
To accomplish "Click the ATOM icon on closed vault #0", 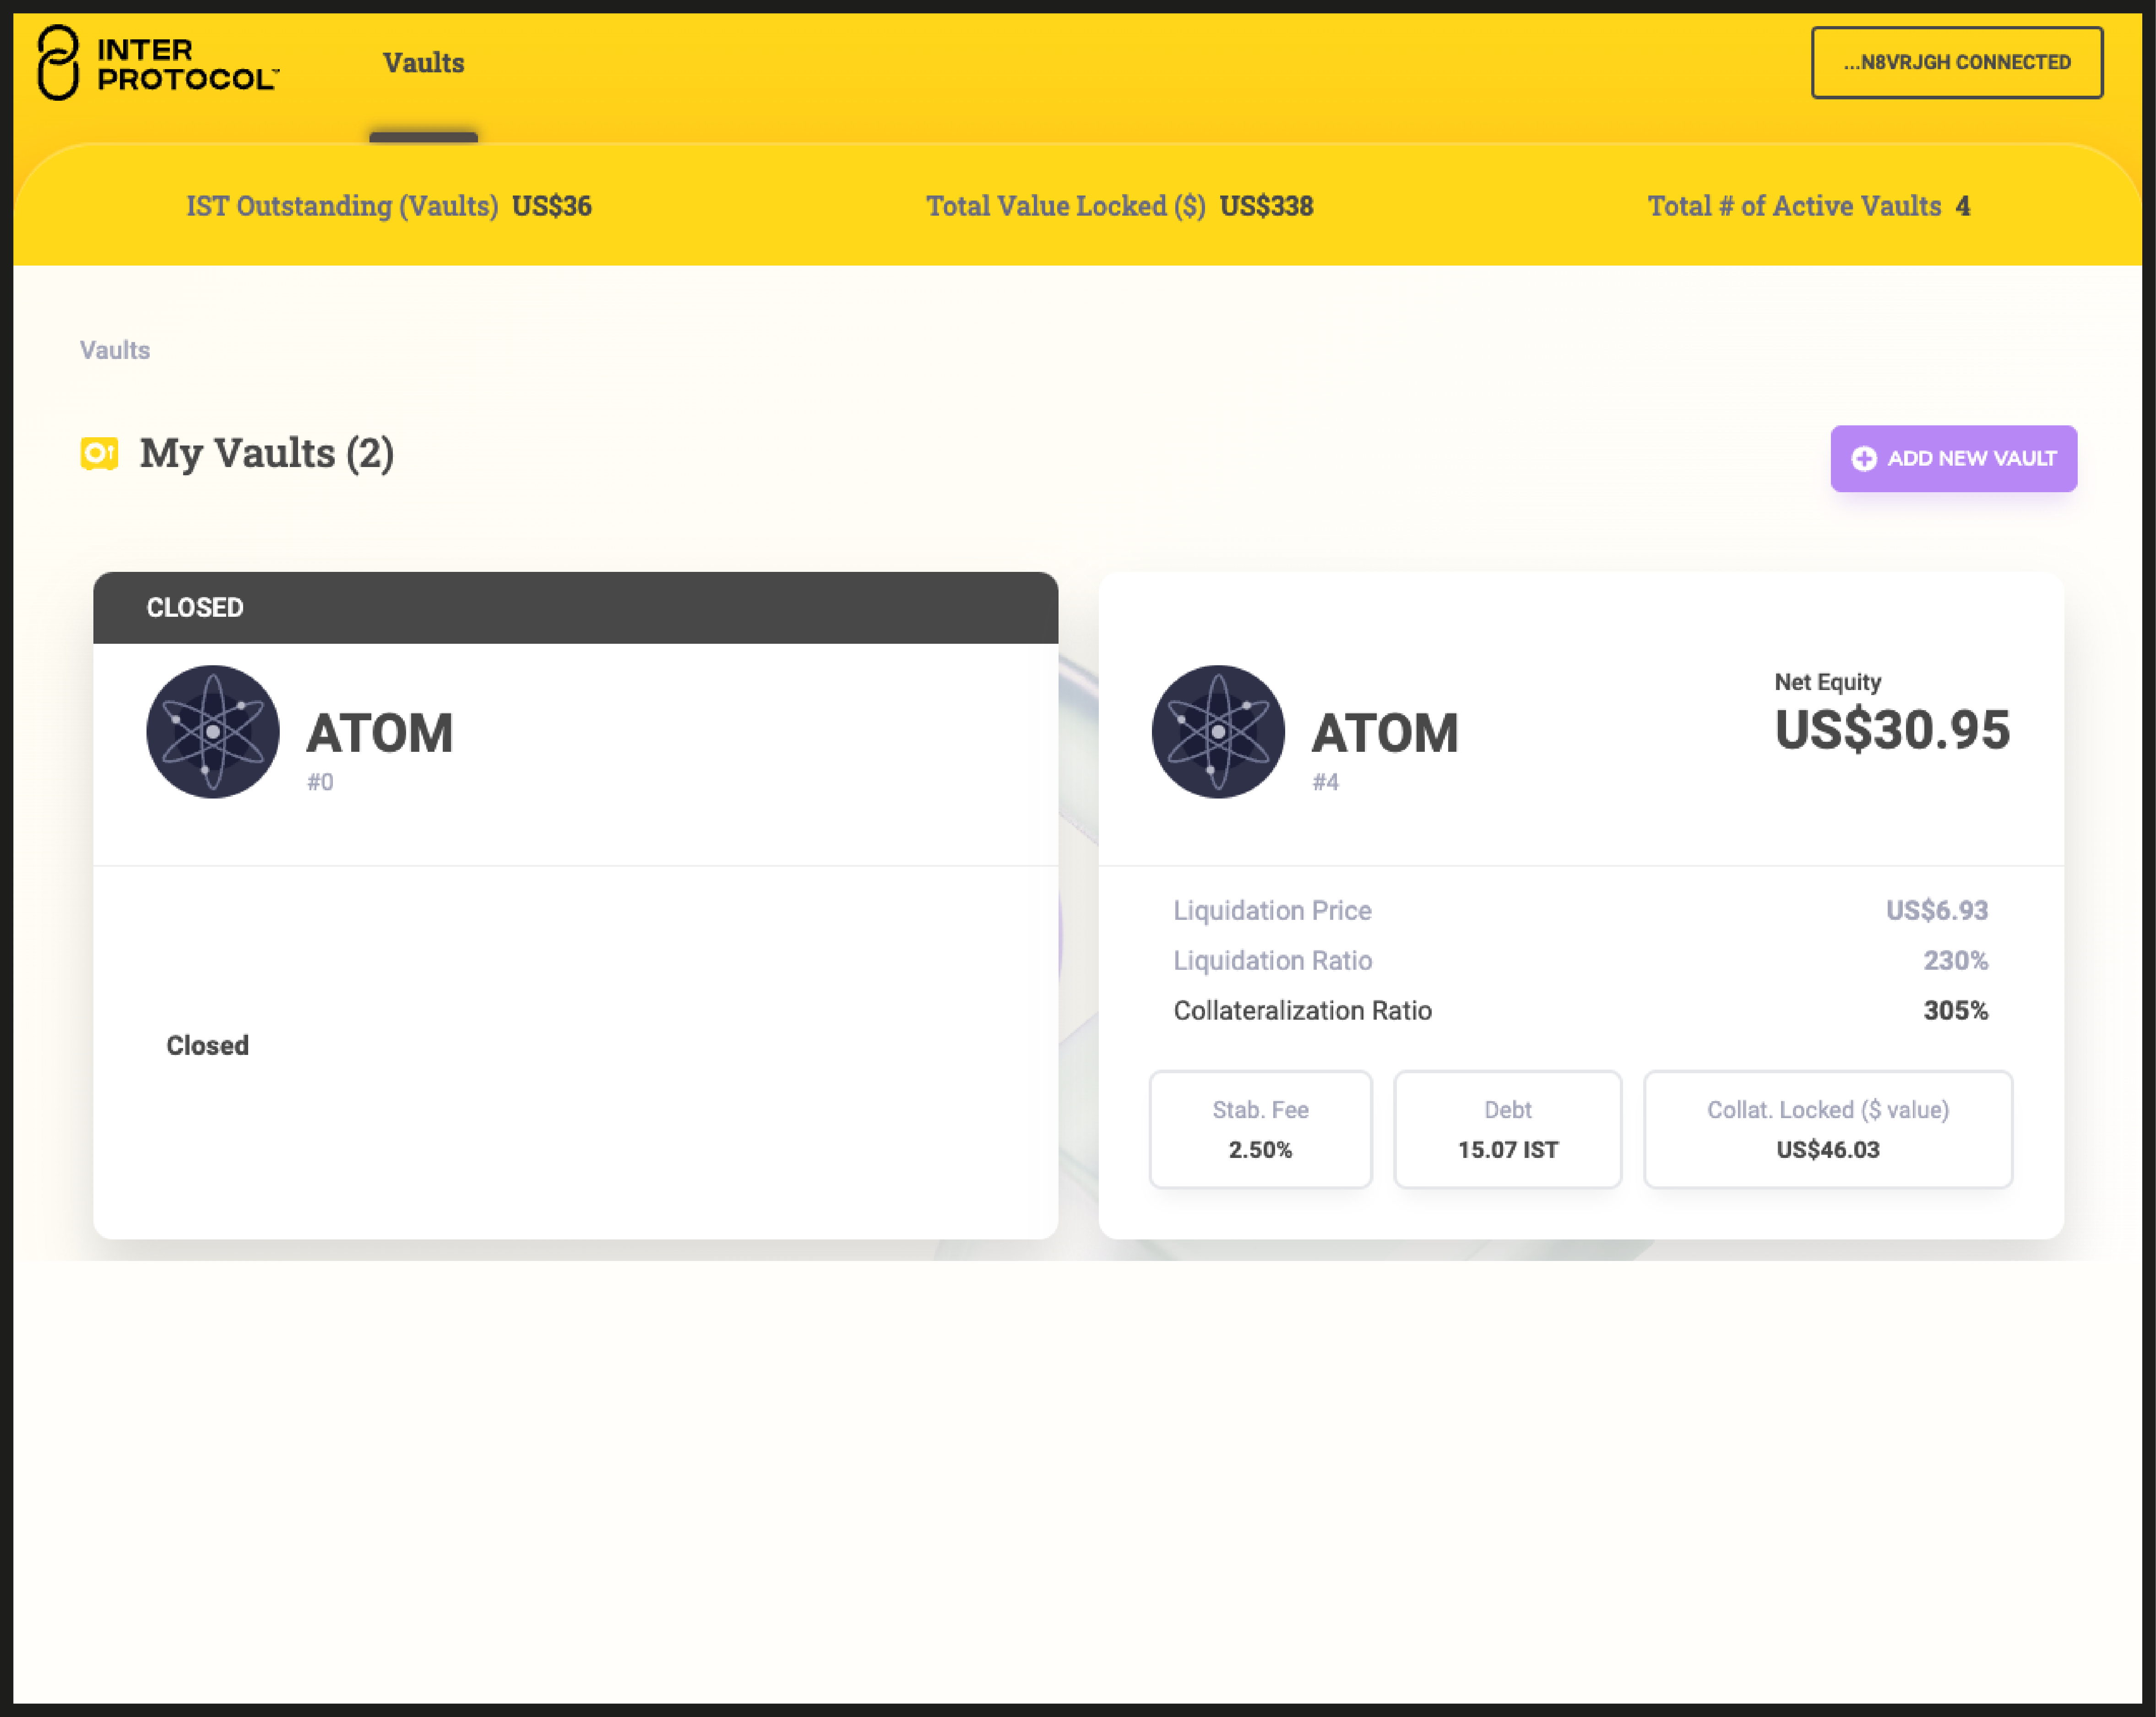I will click(x=212, y=732).
